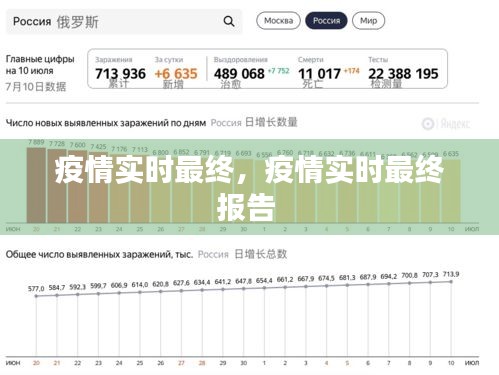
Task: Click the magnifying glass search icon
Action: pos(229,21)
